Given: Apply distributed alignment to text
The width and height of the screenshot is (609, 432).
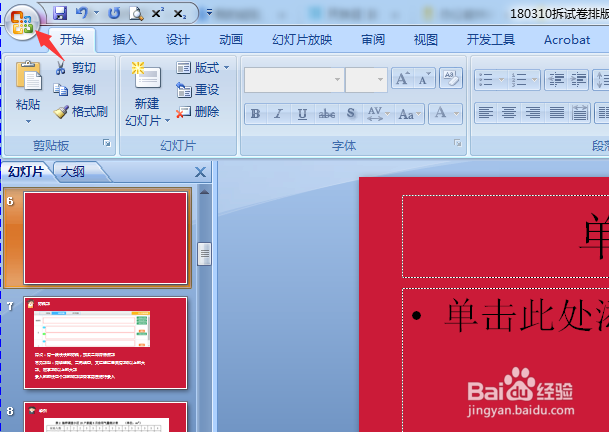Looking at the screenshot, I should point(579,113).
